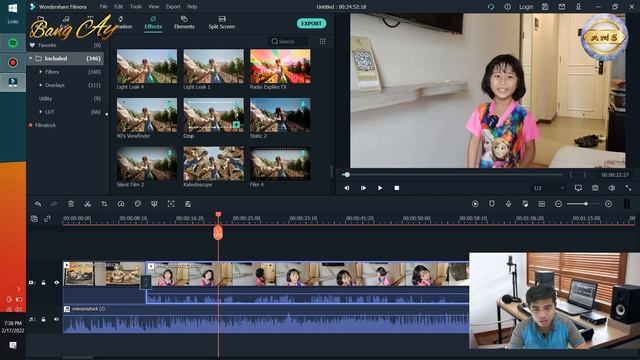Click the Login link
Screen dimensions: 640x360
coord(526,7)
